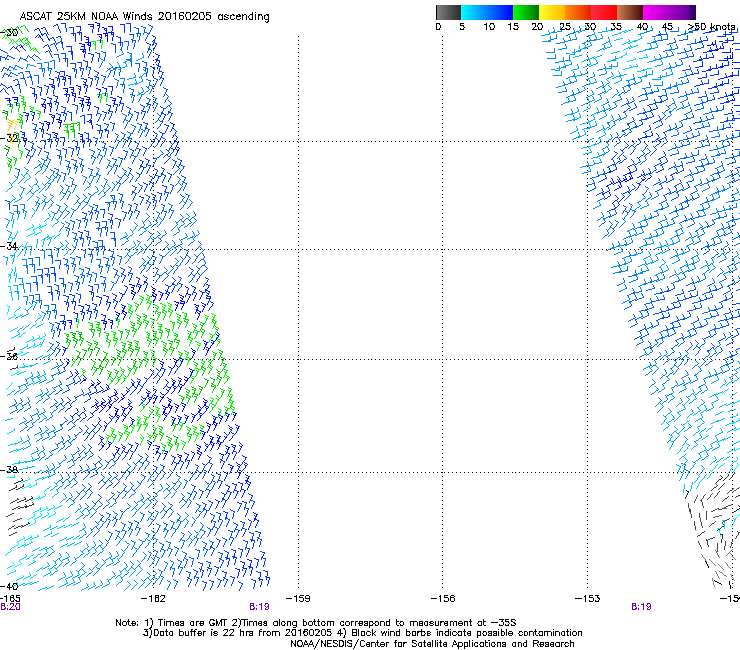Pick the gray 0-5 knots legend segment
Image resolution: width=740 pixels, height=650 pixels.
pyautogui.click(x=448, y=12)
